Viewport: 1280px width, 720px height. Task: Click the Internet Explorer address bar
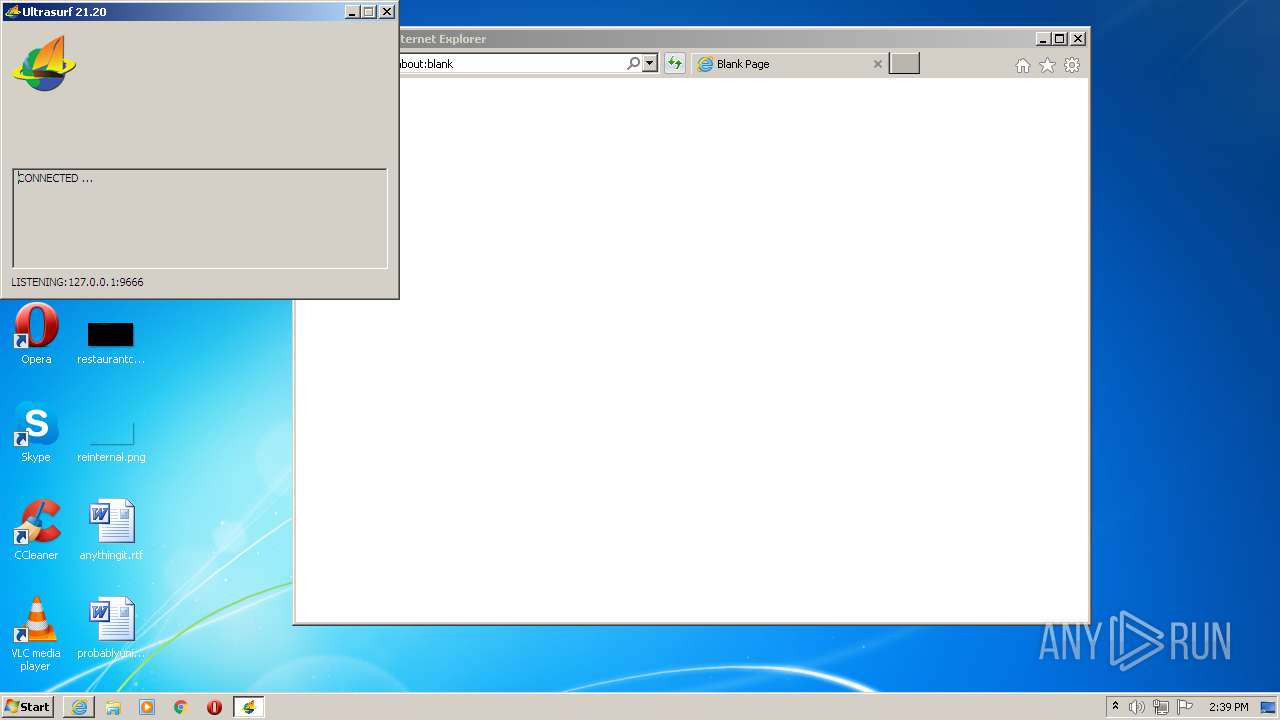tap(510, 64)
